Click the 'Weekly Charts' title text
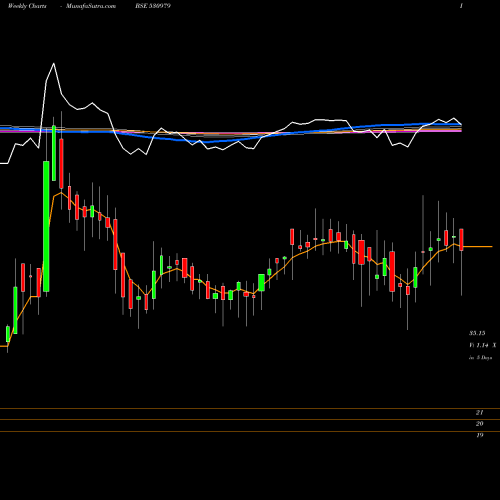The image size is (500, 500). (27, 6)
